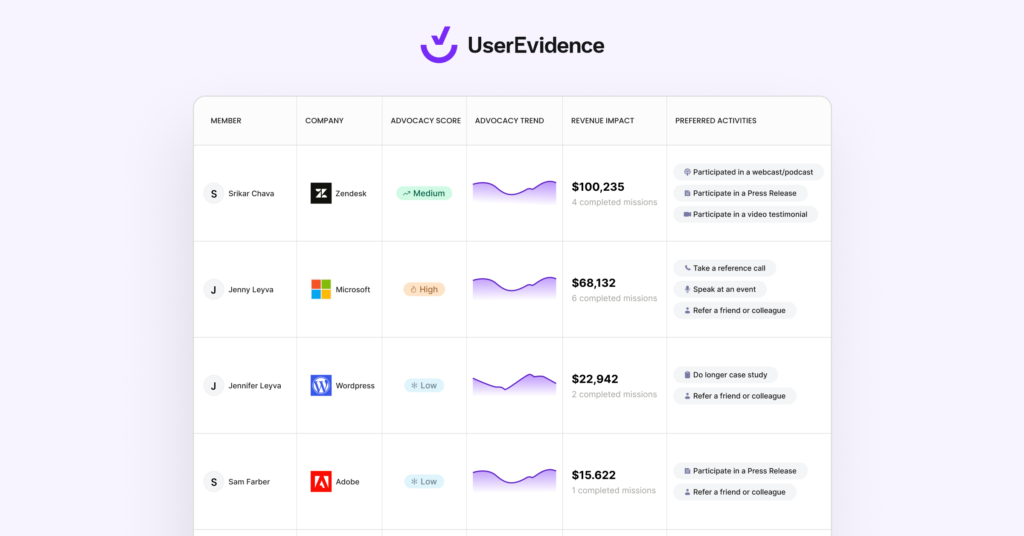
Task: Open the $68,132 revenue impact value
Action: pyautogui.click(x=593, y=283)
